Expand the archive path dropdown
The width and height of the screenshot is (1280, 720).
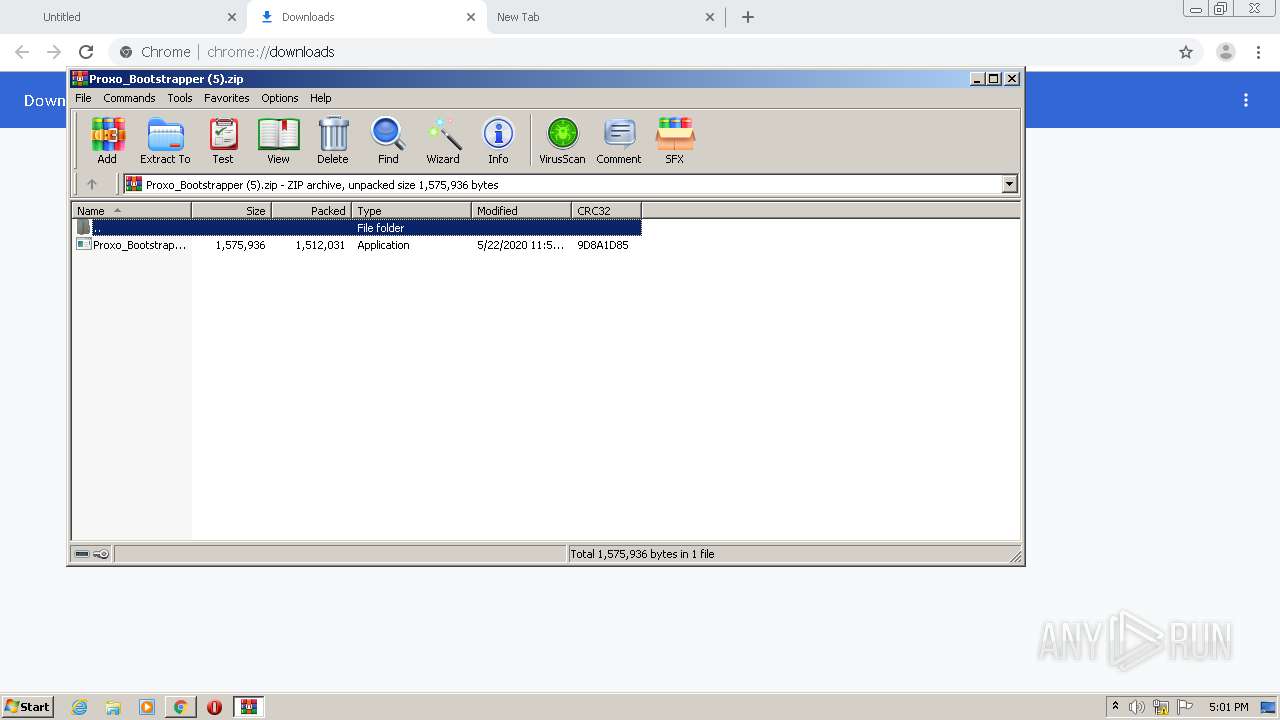1009,184
